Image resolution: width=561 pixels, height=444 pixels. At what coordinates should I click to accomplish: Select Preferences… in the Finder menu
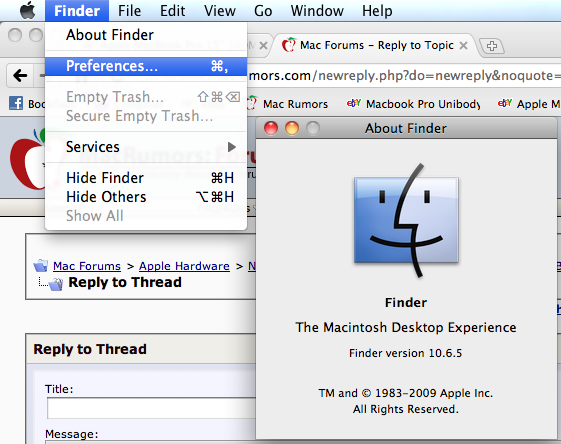coord(146,66)
